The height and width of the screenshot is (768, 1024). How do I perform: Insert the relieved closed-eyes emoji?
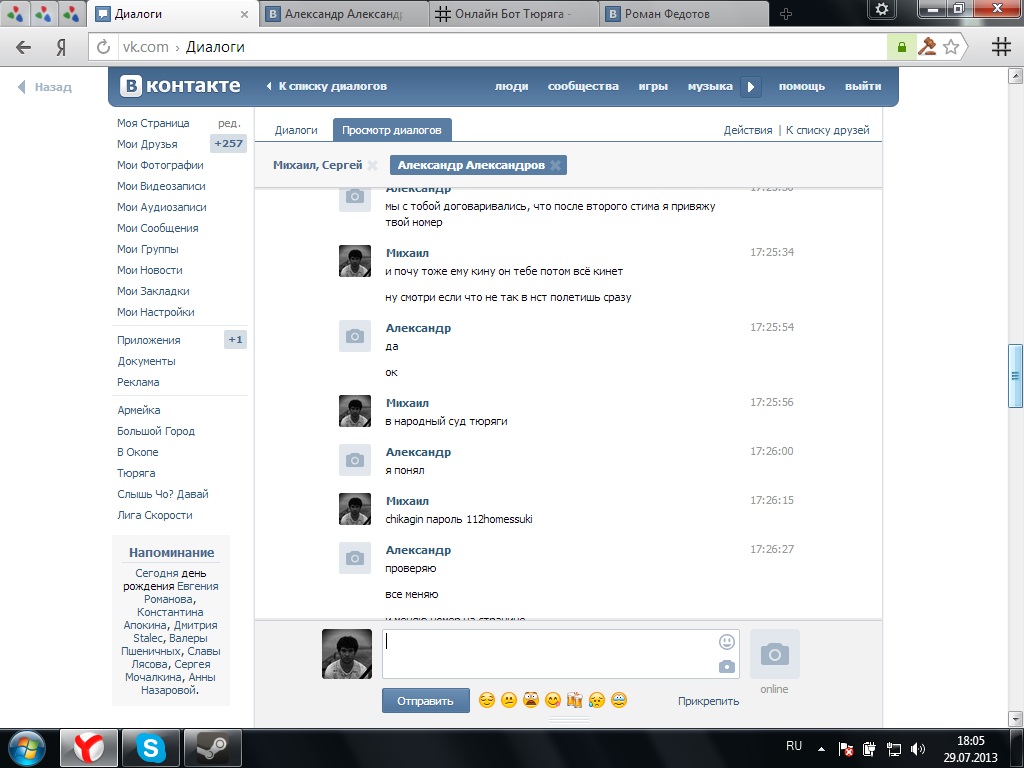tap(487, 700)
